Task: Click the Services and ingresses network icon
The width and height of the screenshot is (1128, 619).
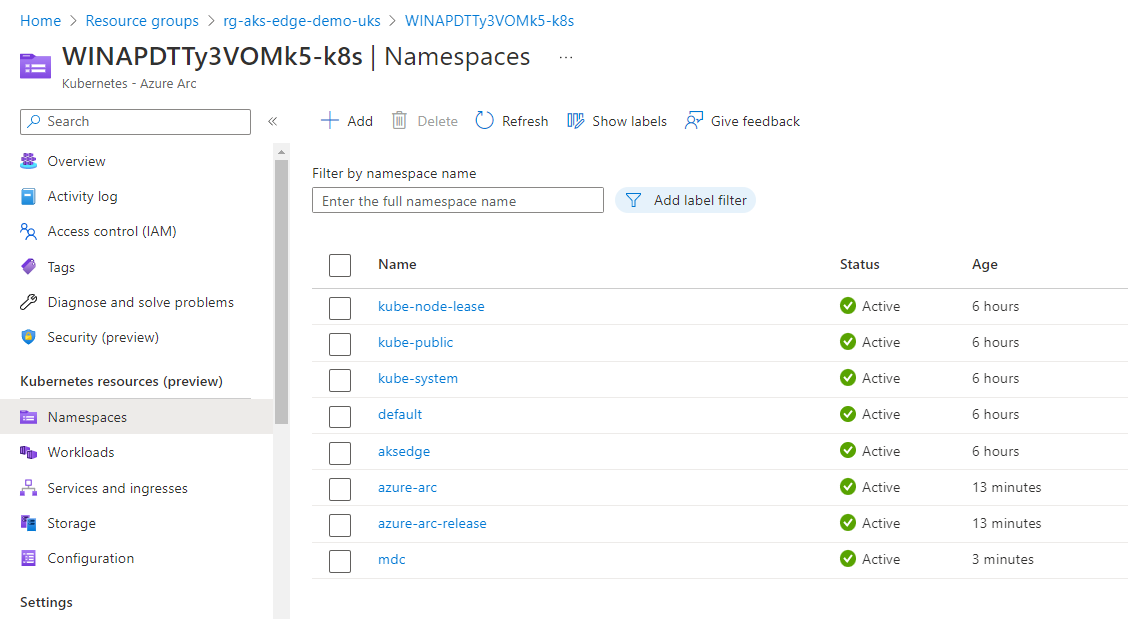Action: tap(29, 488)
